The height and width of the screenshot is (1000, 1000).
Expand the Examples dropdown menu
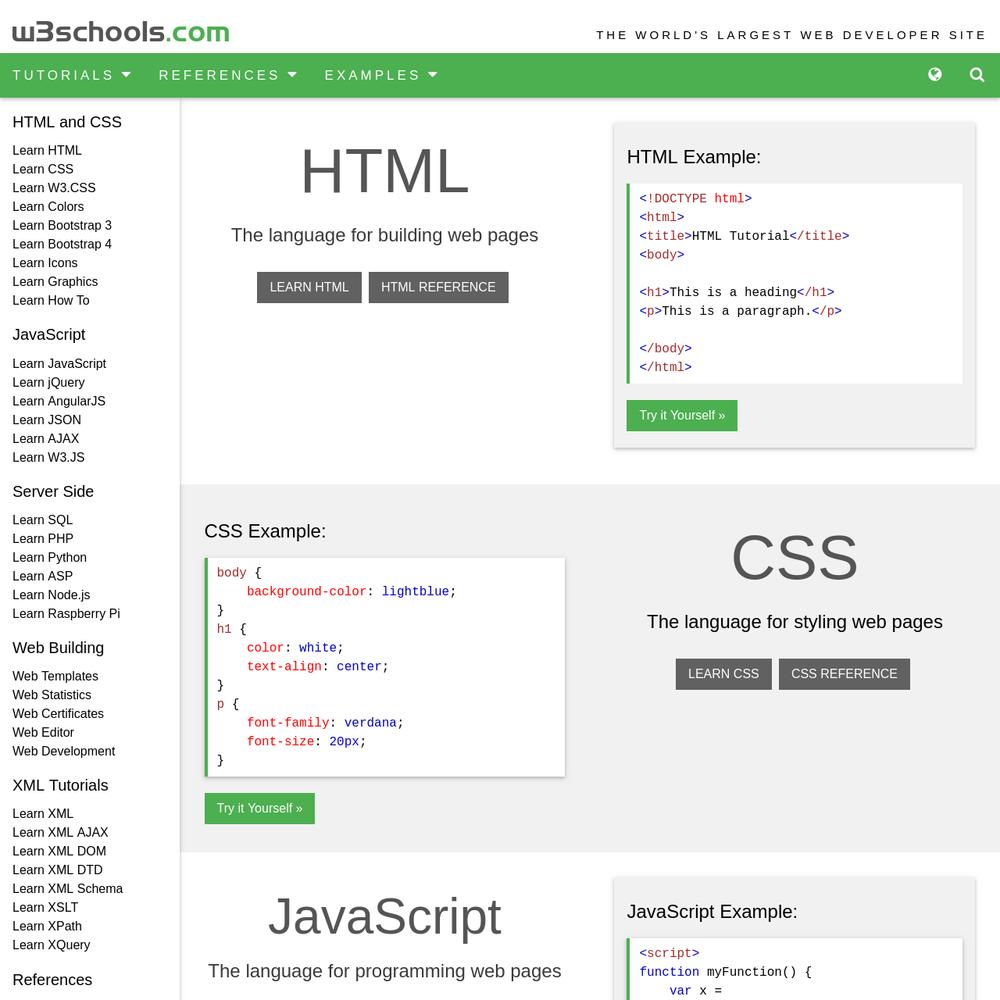(x=381, y=75)
